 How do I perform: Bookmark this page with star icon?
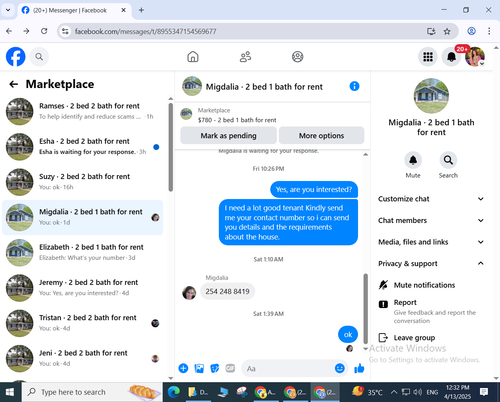[x=447, y=31]
